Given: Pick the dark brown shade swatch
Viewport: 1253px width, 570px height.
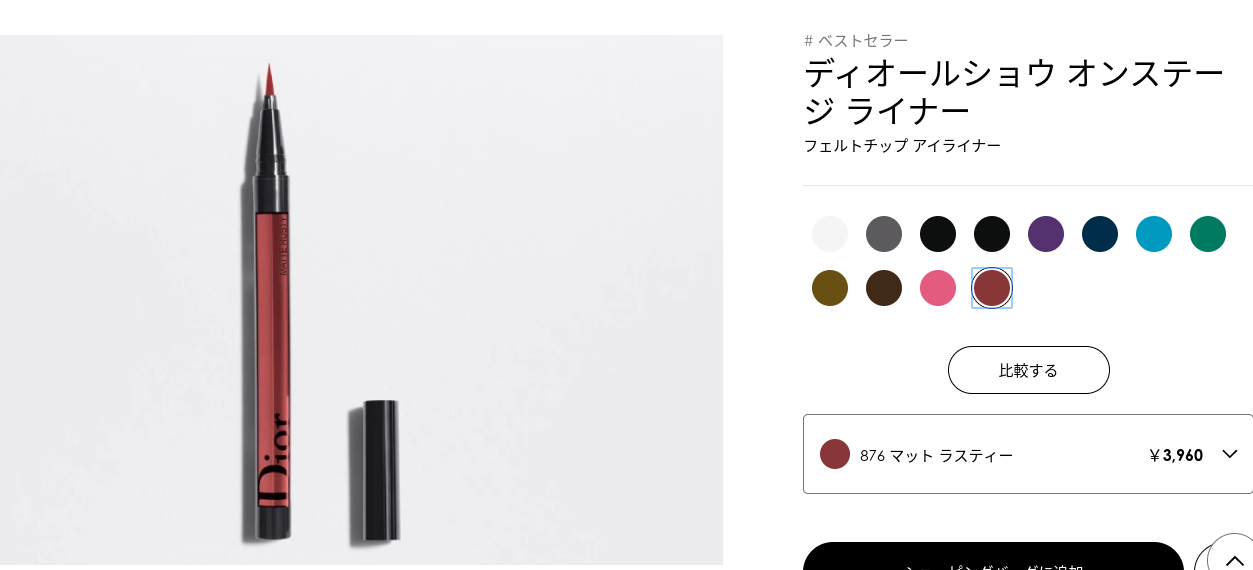Looking at the screenshot, I should (x=884, y=288).
